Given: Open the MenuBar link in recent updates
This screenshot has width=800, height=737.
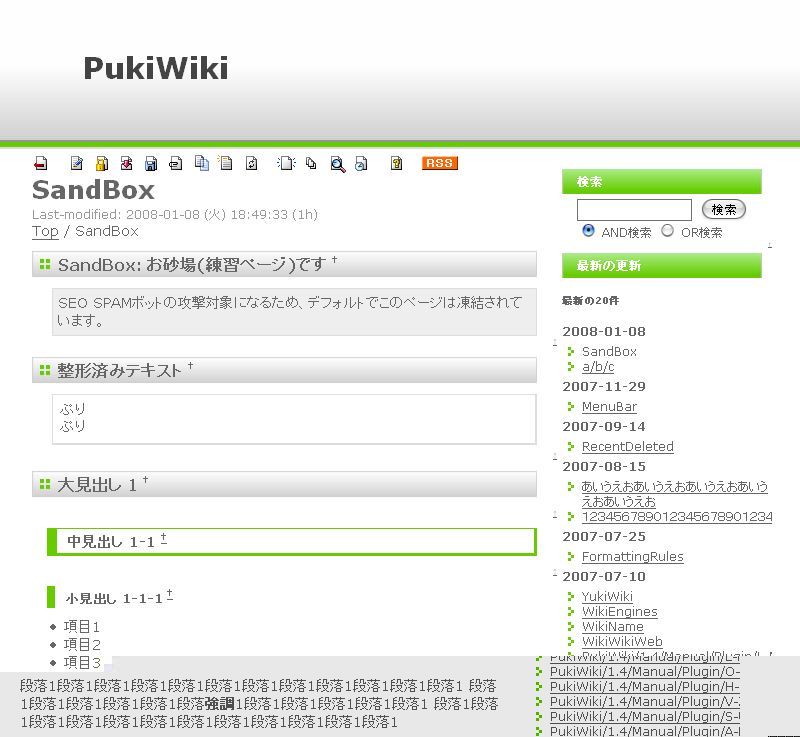Looking at the screenshot, I should click(x=609, y=407).
